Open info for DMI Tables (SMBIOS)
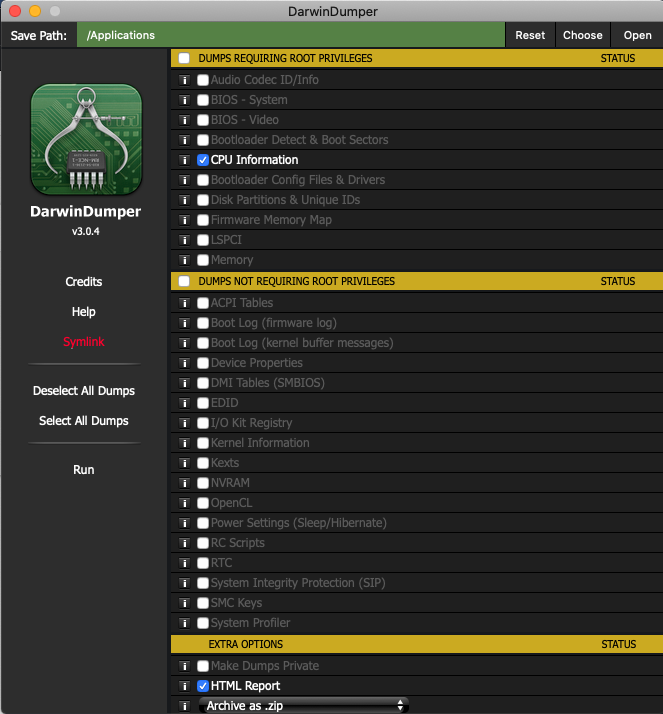The image size is (663, 714). 184,383
